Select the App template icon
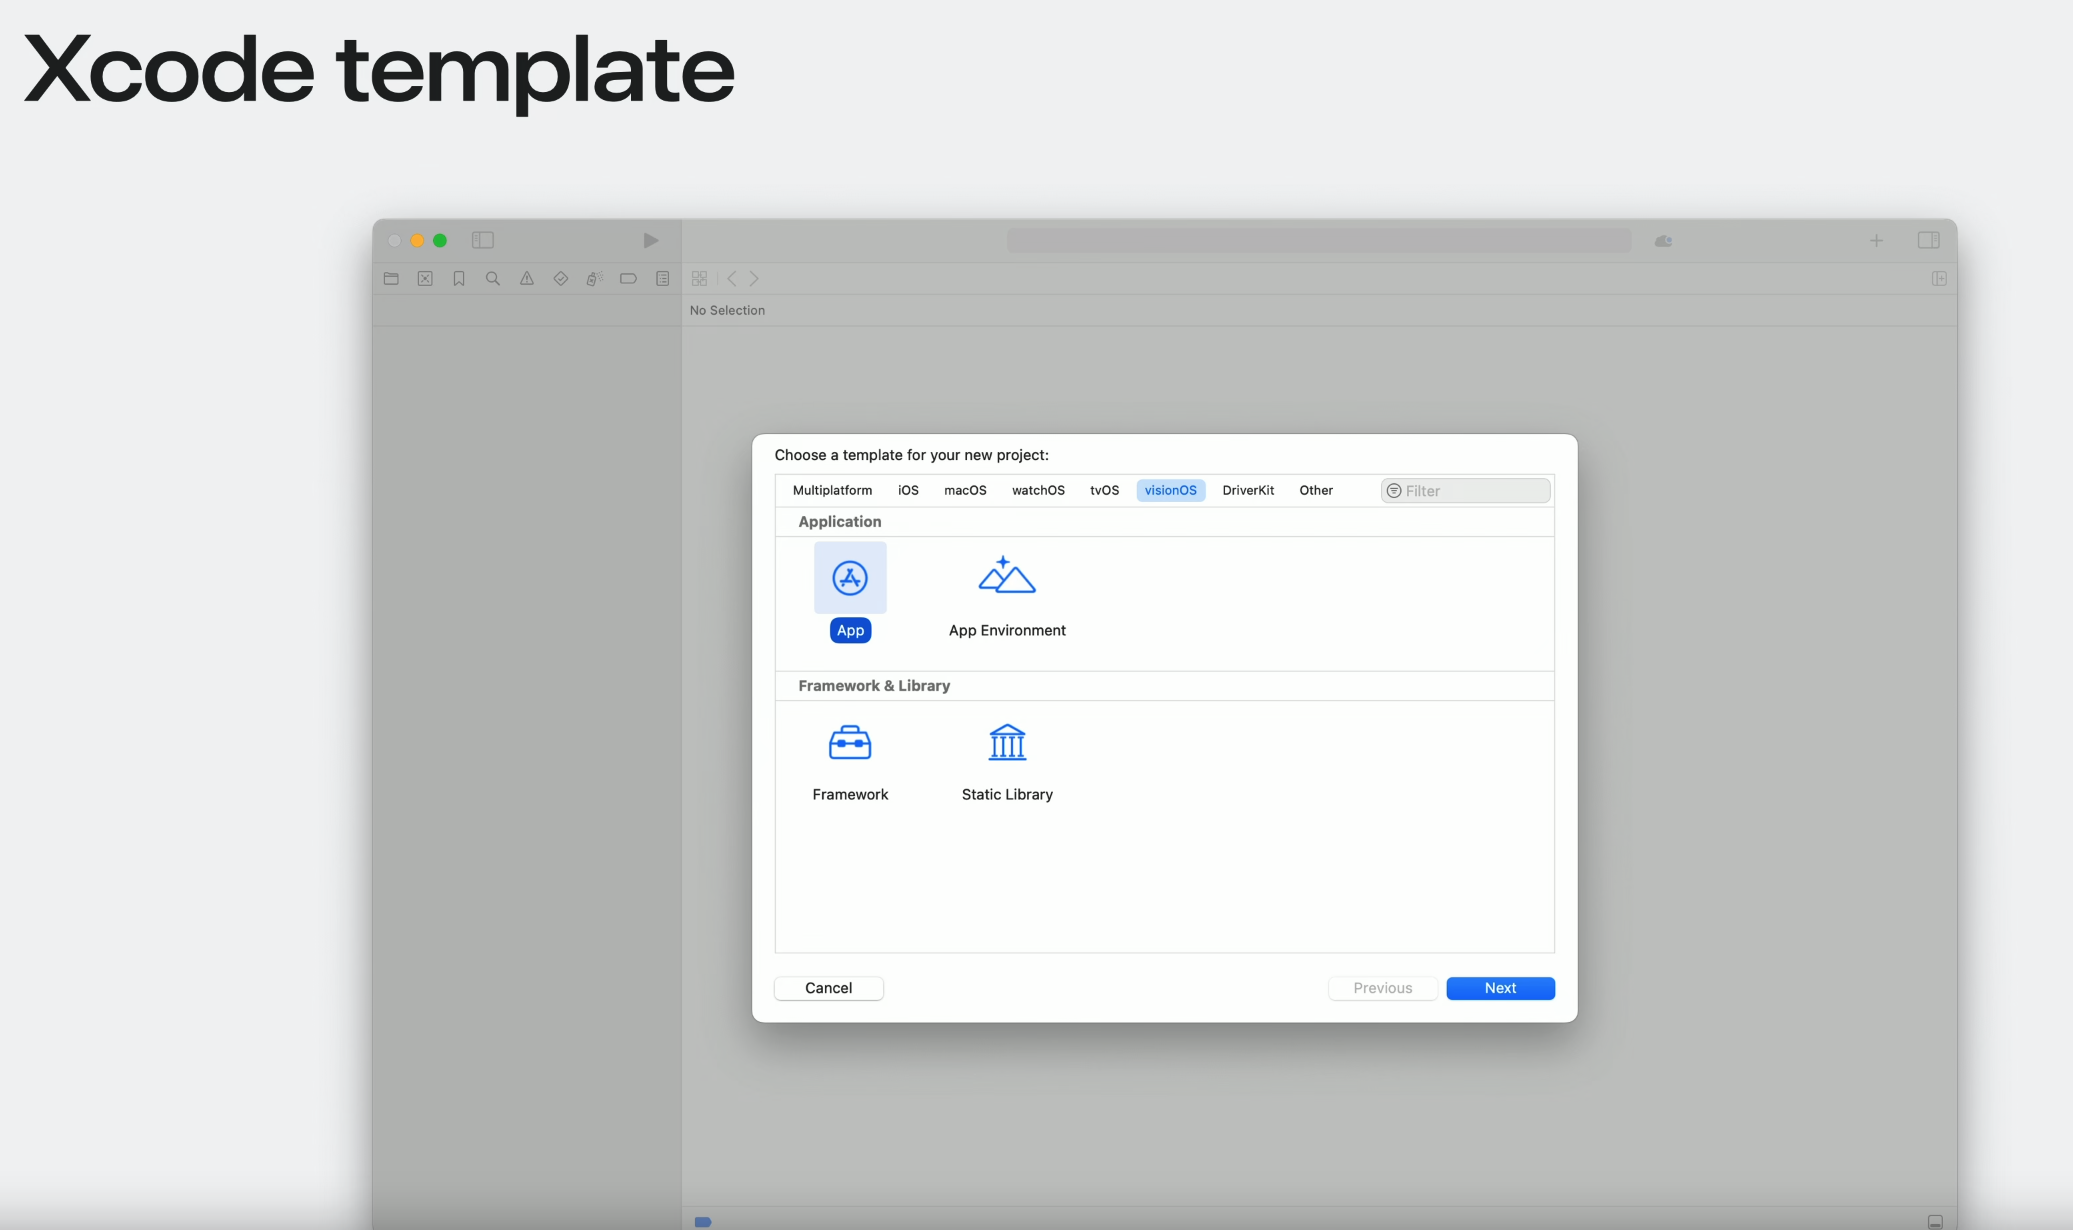The width and height of the screenshot is (2073, 1230). [849, 578]
